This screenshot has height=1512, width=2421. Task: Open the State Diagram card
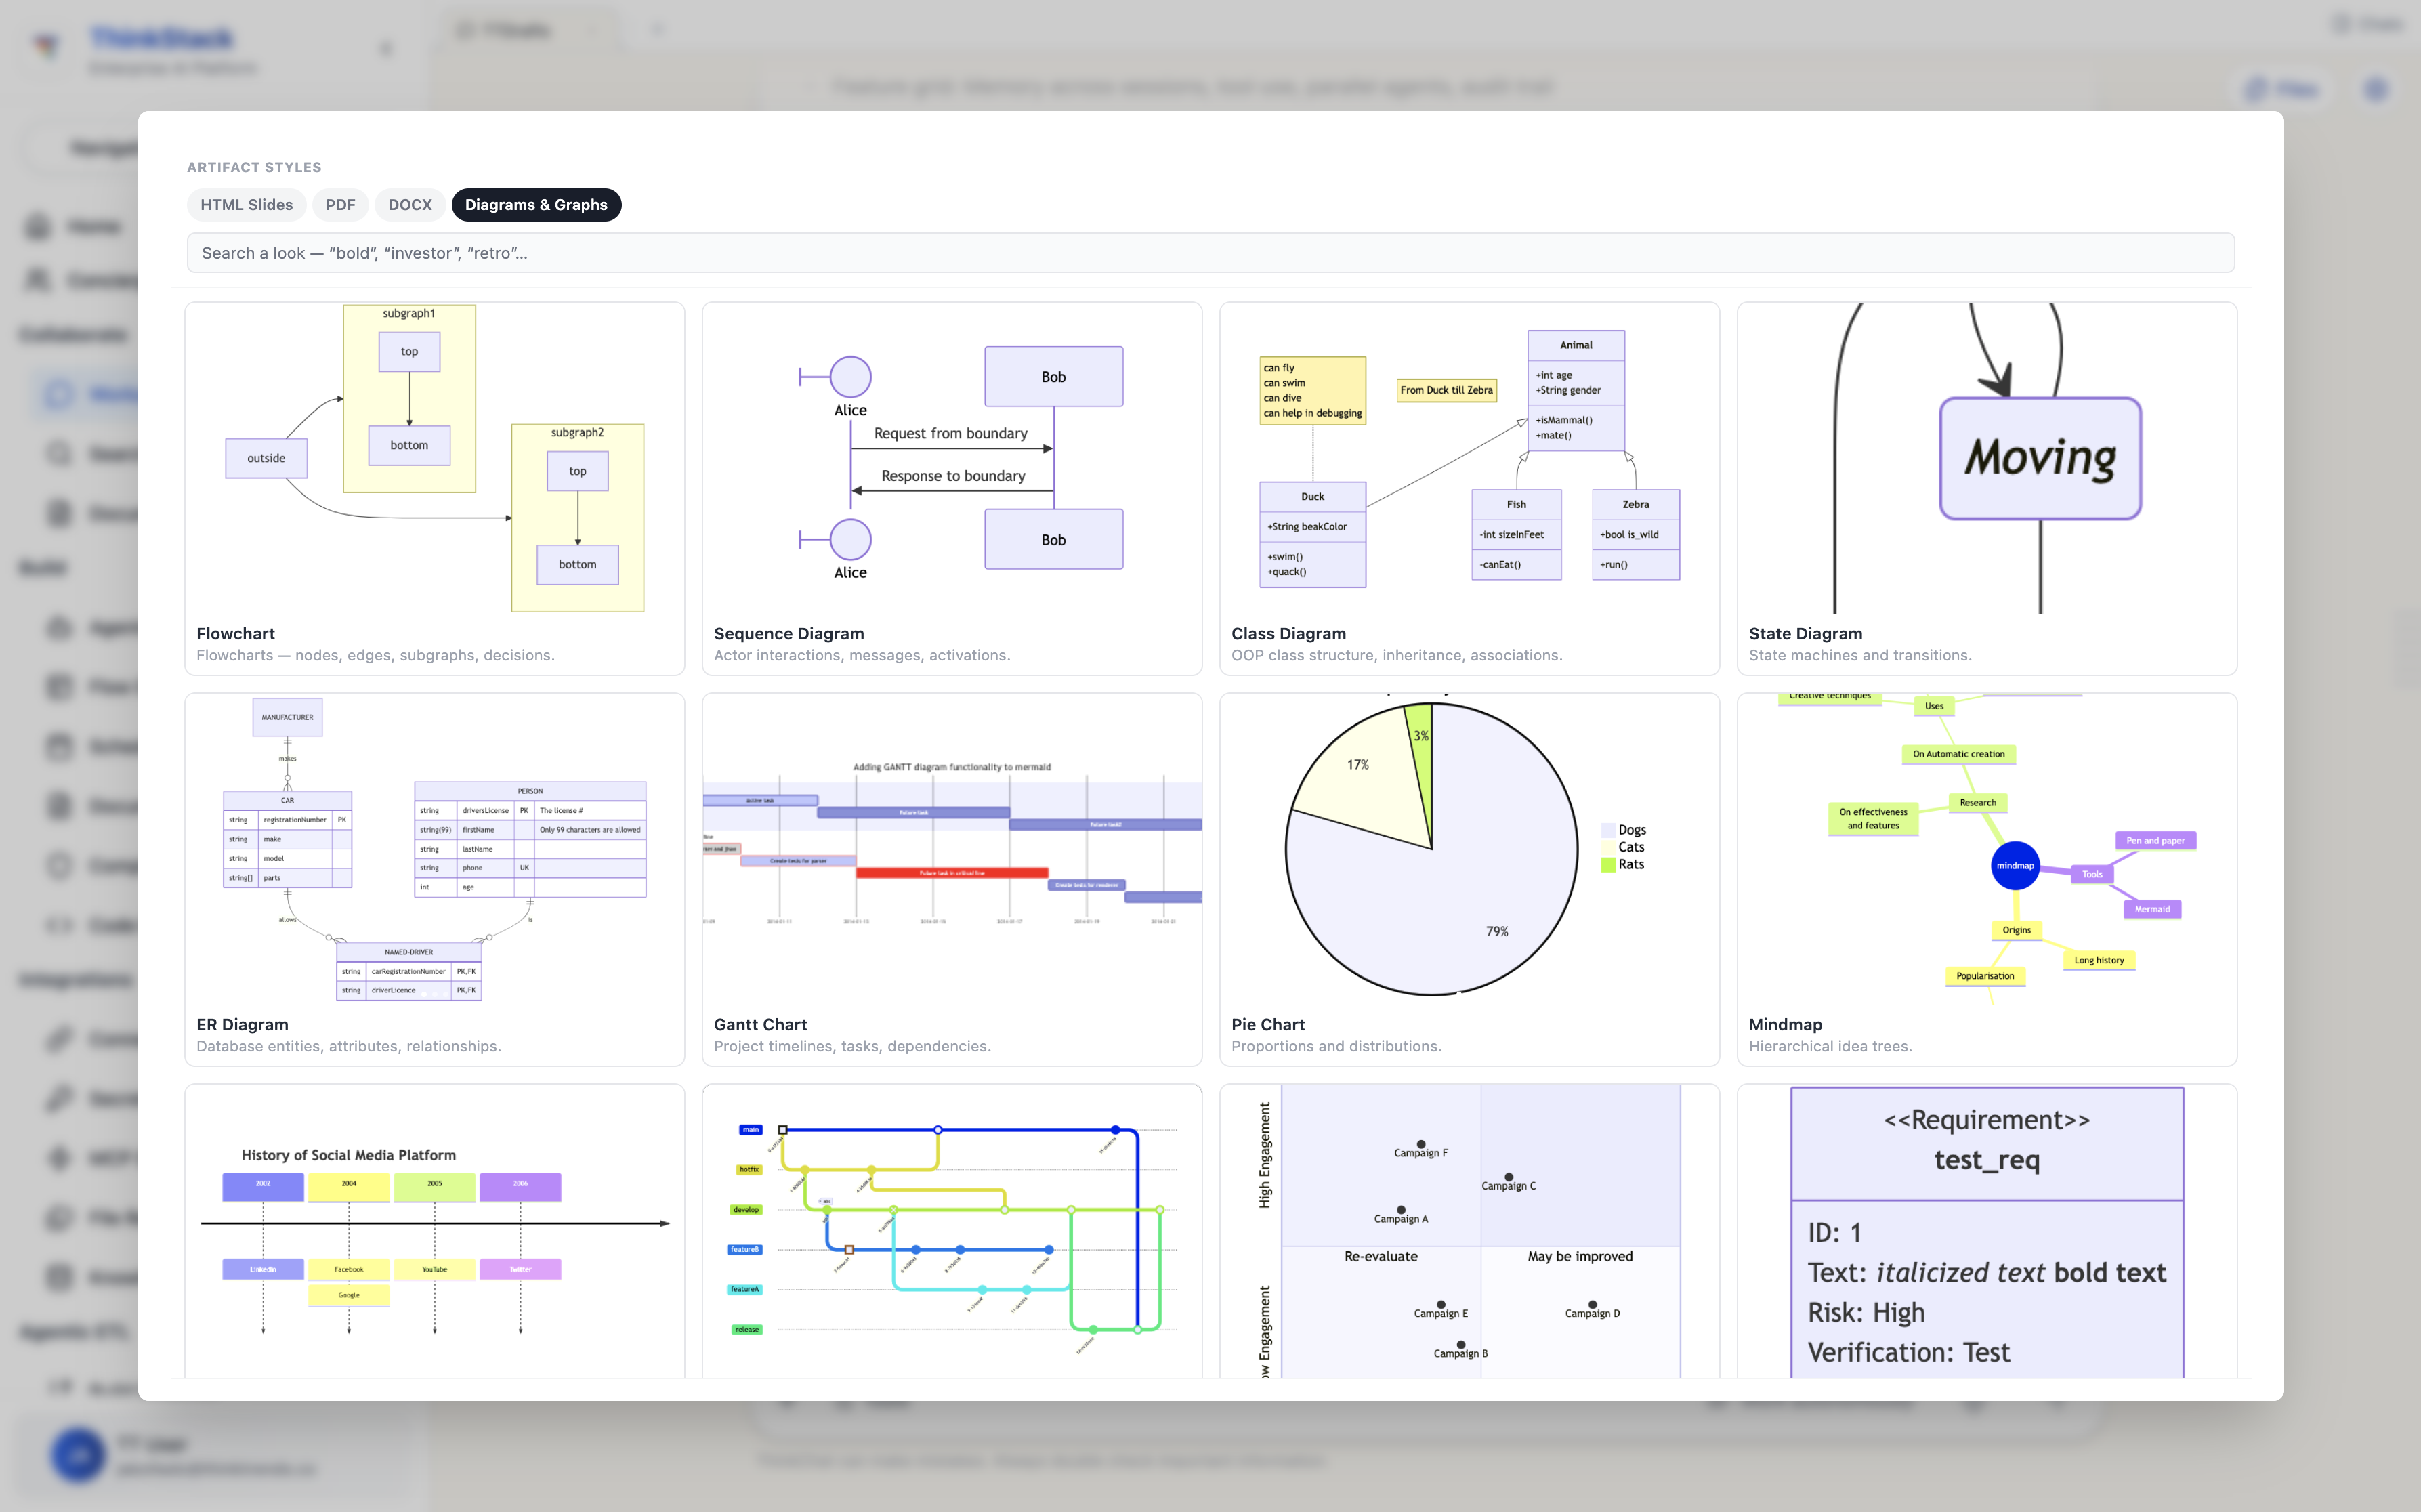(x=1987, y=489)
